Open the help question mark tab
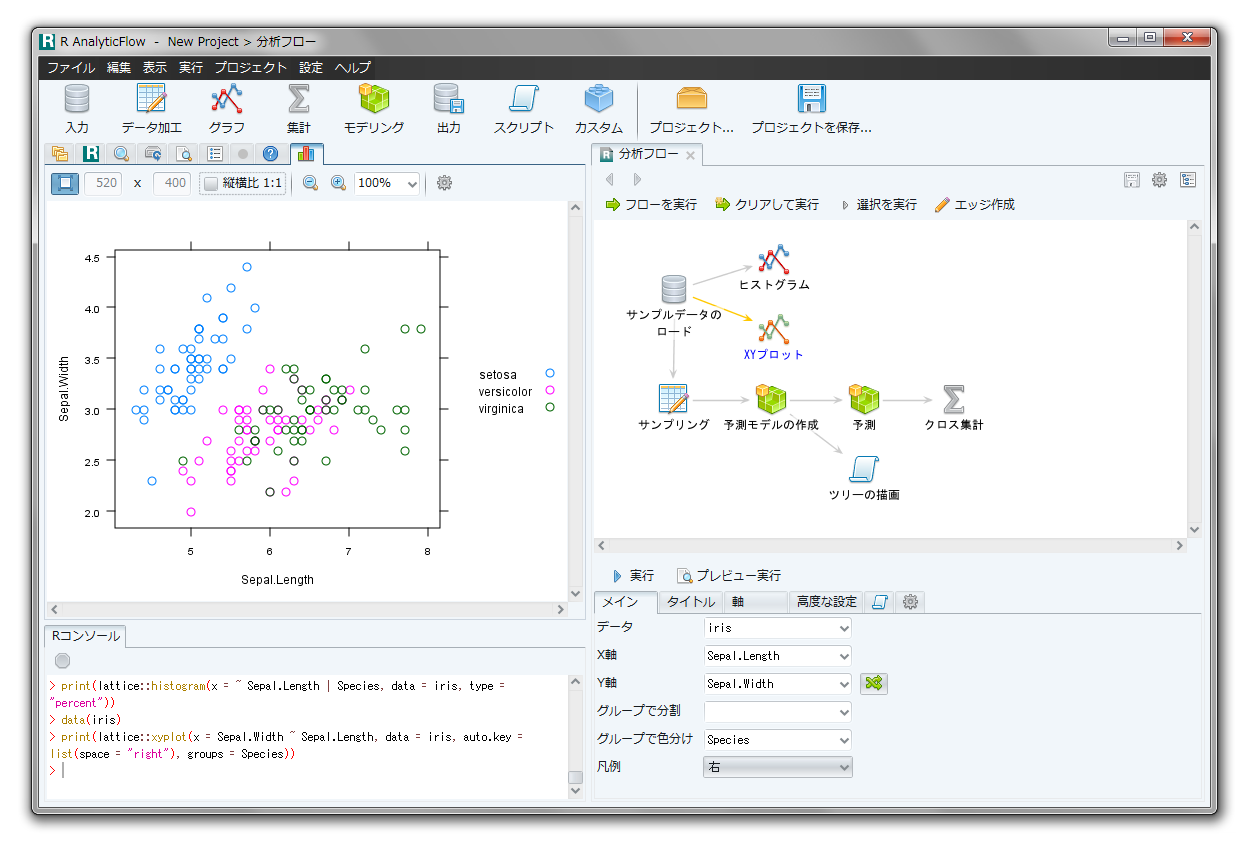The image size is (1255, 843). point(270,154)
